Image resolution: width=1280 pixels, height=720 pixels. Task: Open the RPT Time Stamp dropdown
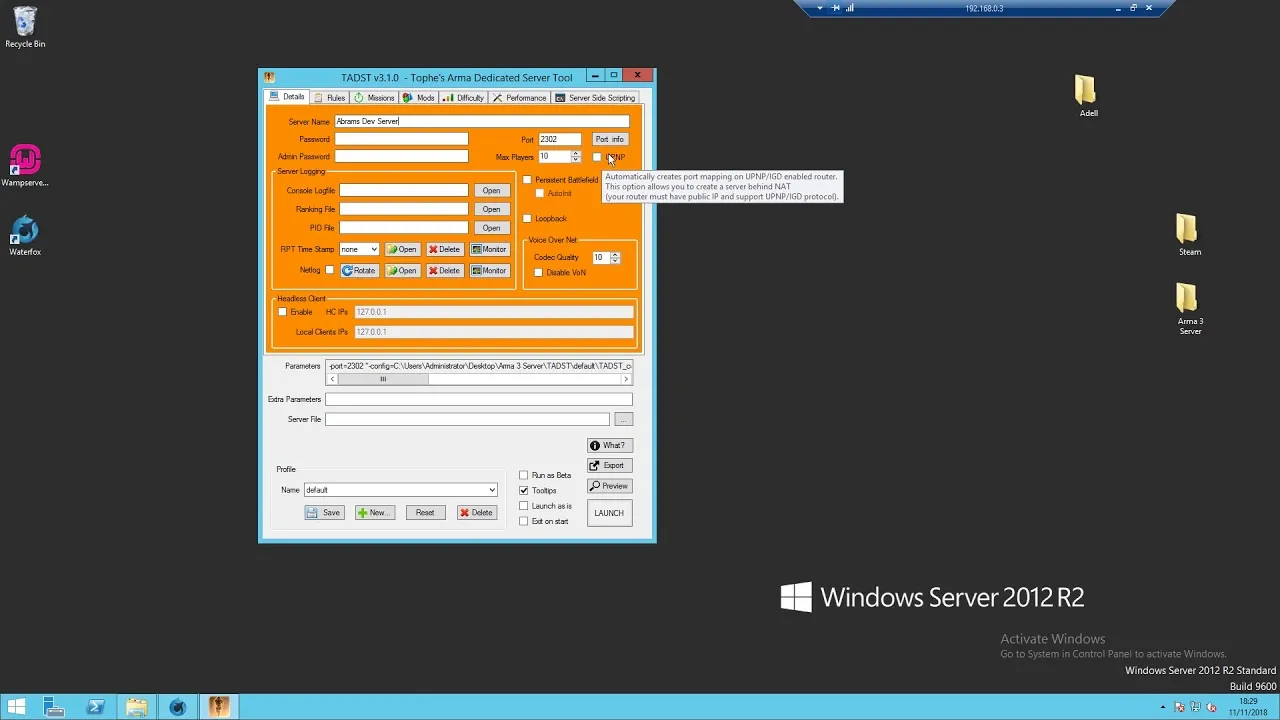point(372,249)
